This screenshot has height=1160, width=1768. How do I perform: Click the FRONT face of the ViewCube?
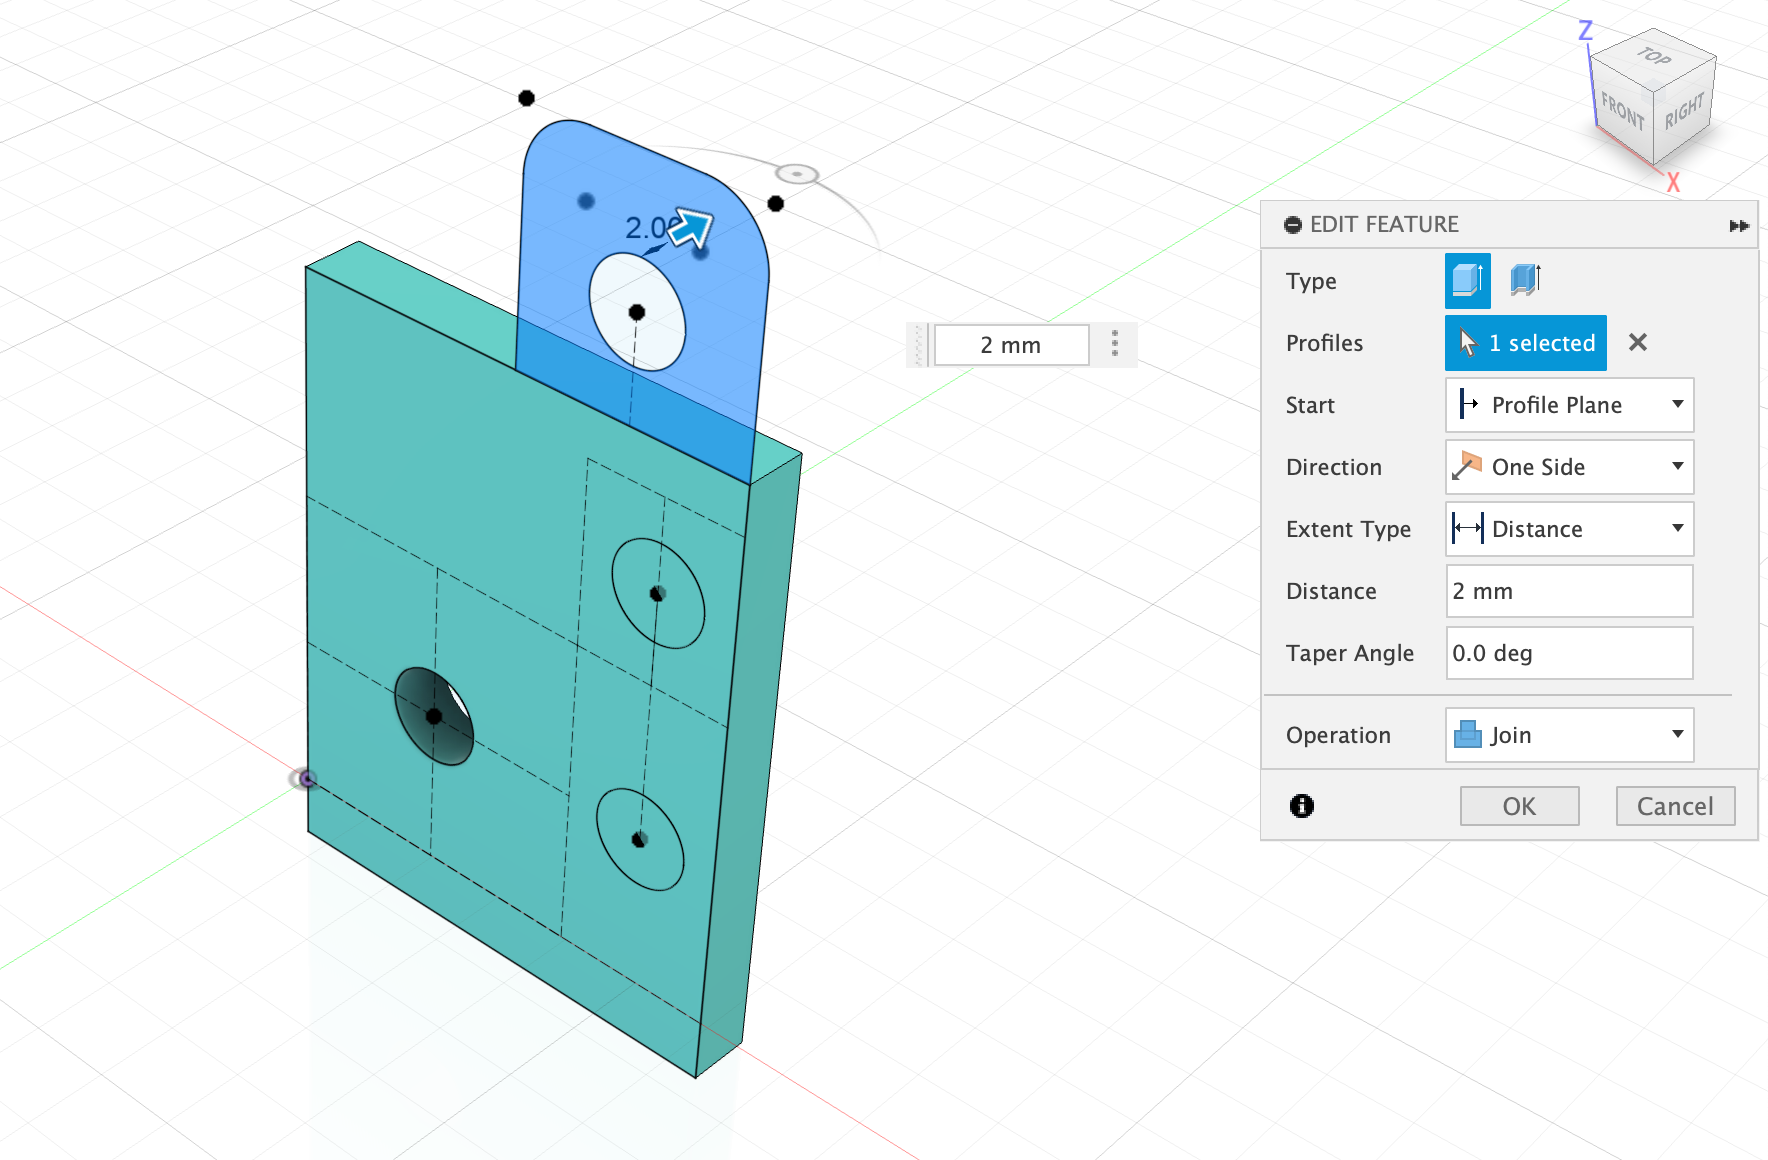[x=1622, y=111]
